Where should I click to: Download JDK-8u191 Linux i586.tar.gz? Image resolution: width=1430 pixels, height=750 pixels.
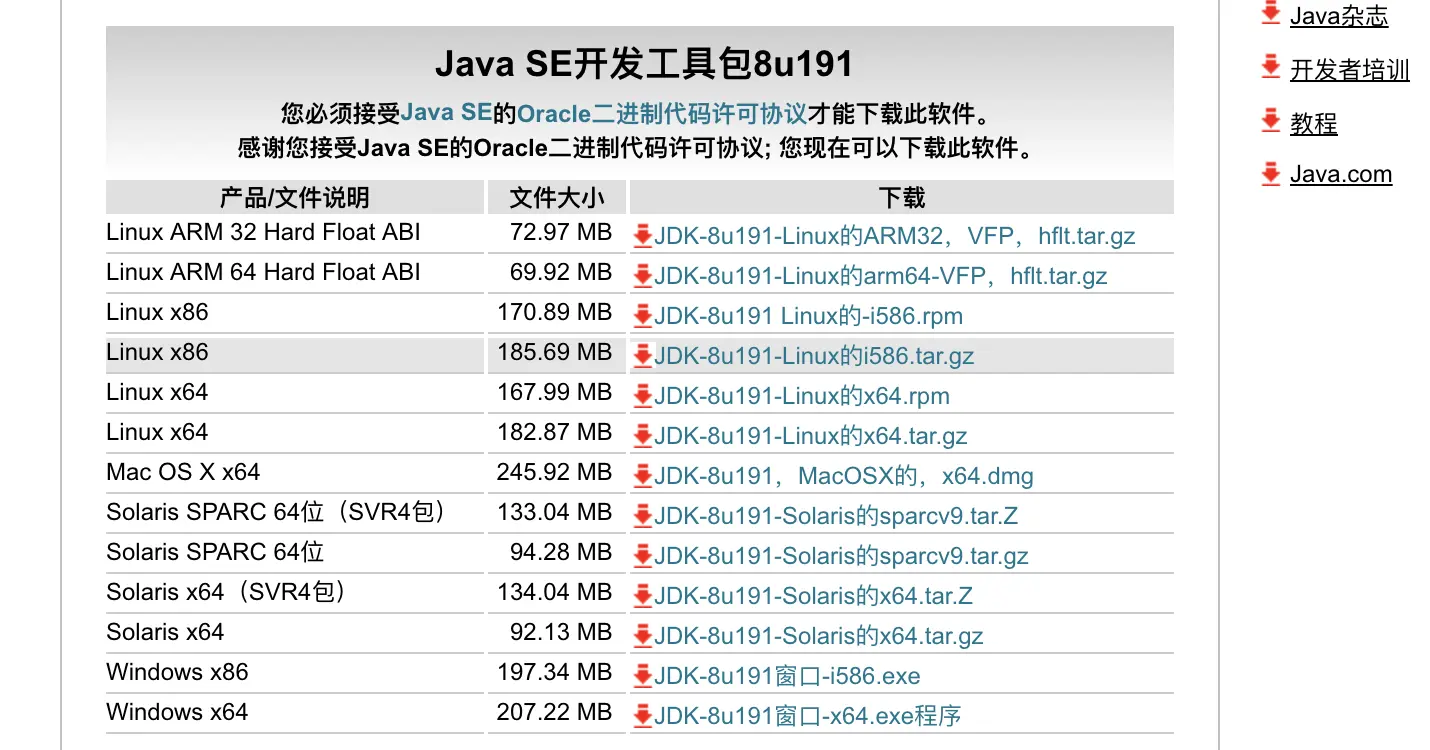click(x=814, y=357)
